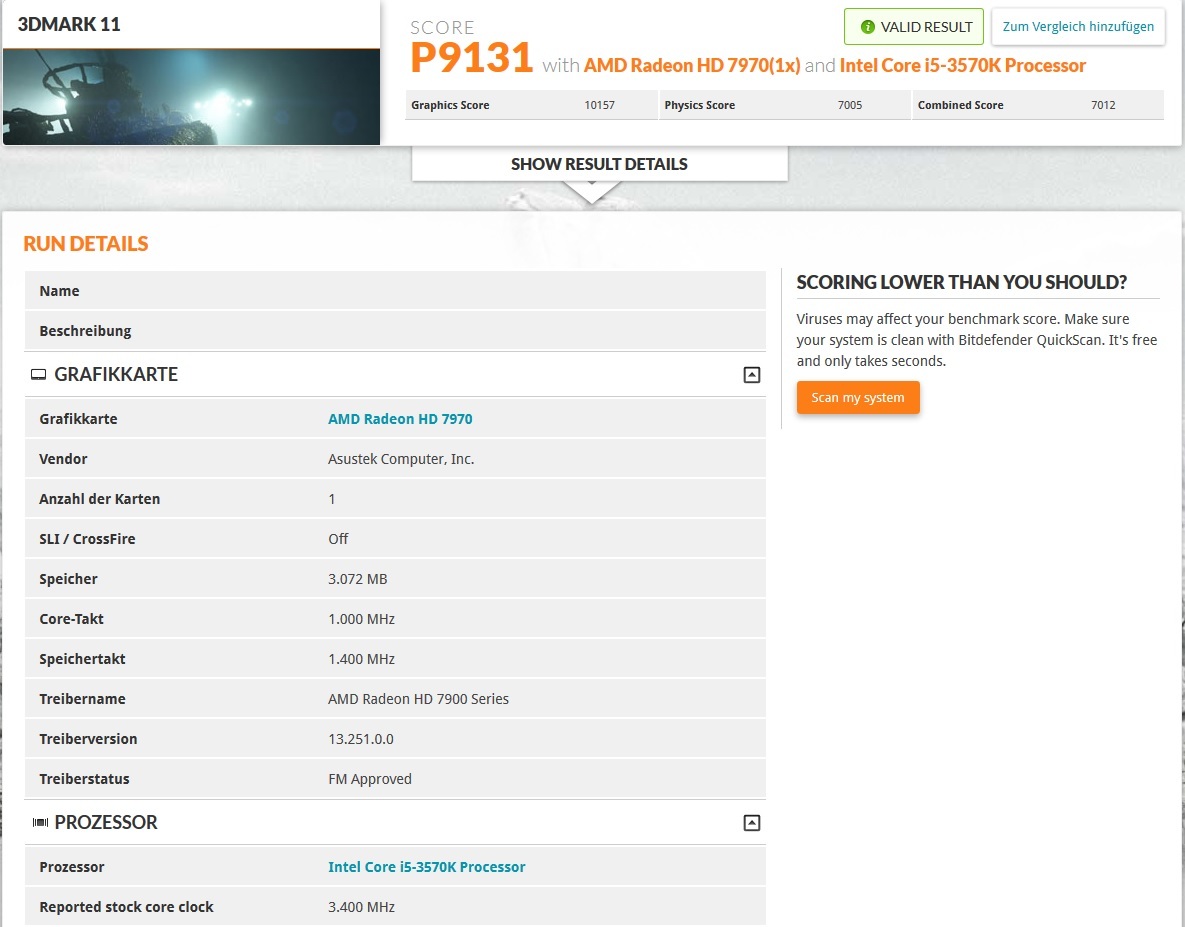Collapse the GRAFIKKARTE section
The width and height of the screenshot is (1185, 927).
(x=751, y=375)
